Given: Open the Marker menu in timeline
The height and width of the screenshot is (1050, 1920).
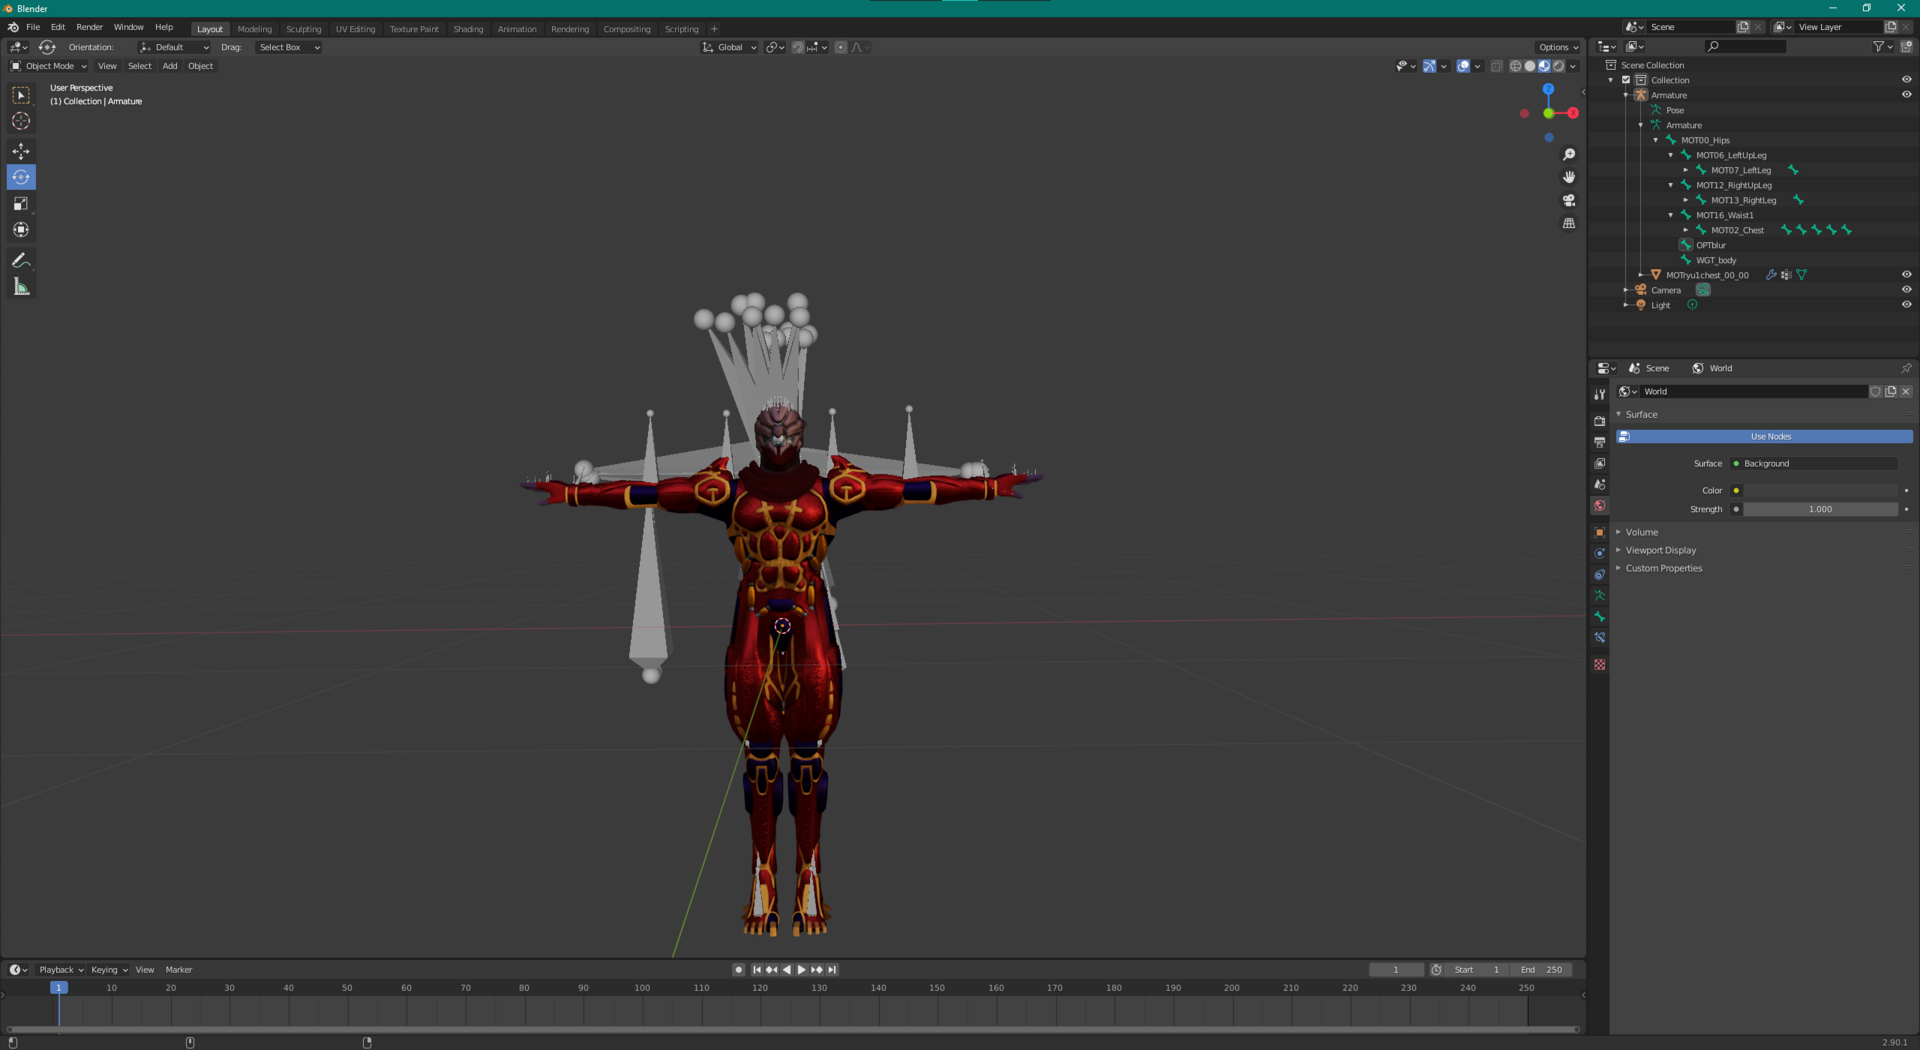Looking at the screenshot, I should click(179, 970).
